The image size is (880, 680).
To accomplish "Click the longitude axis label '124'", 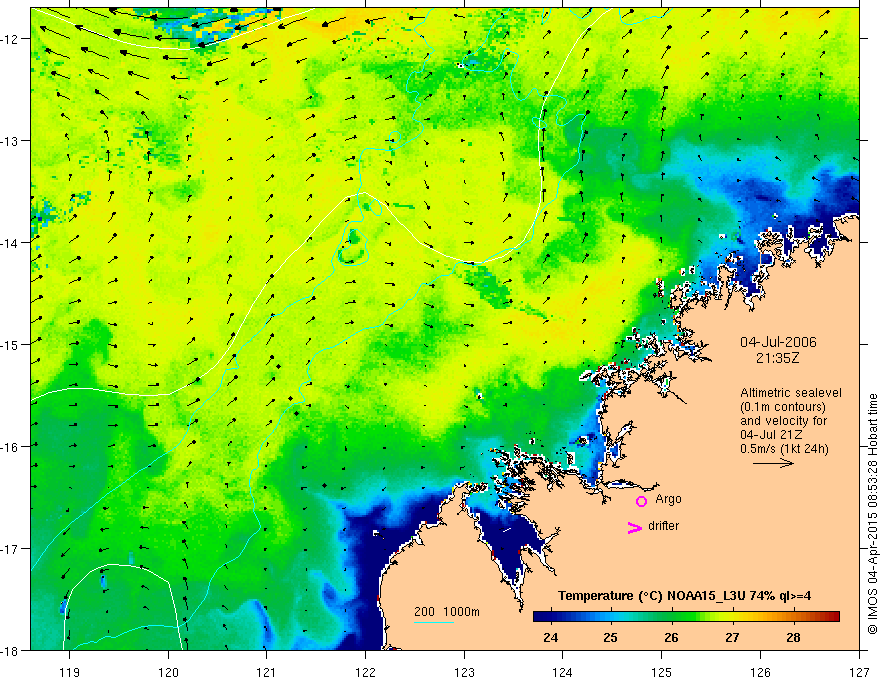I will click(563, 672).
